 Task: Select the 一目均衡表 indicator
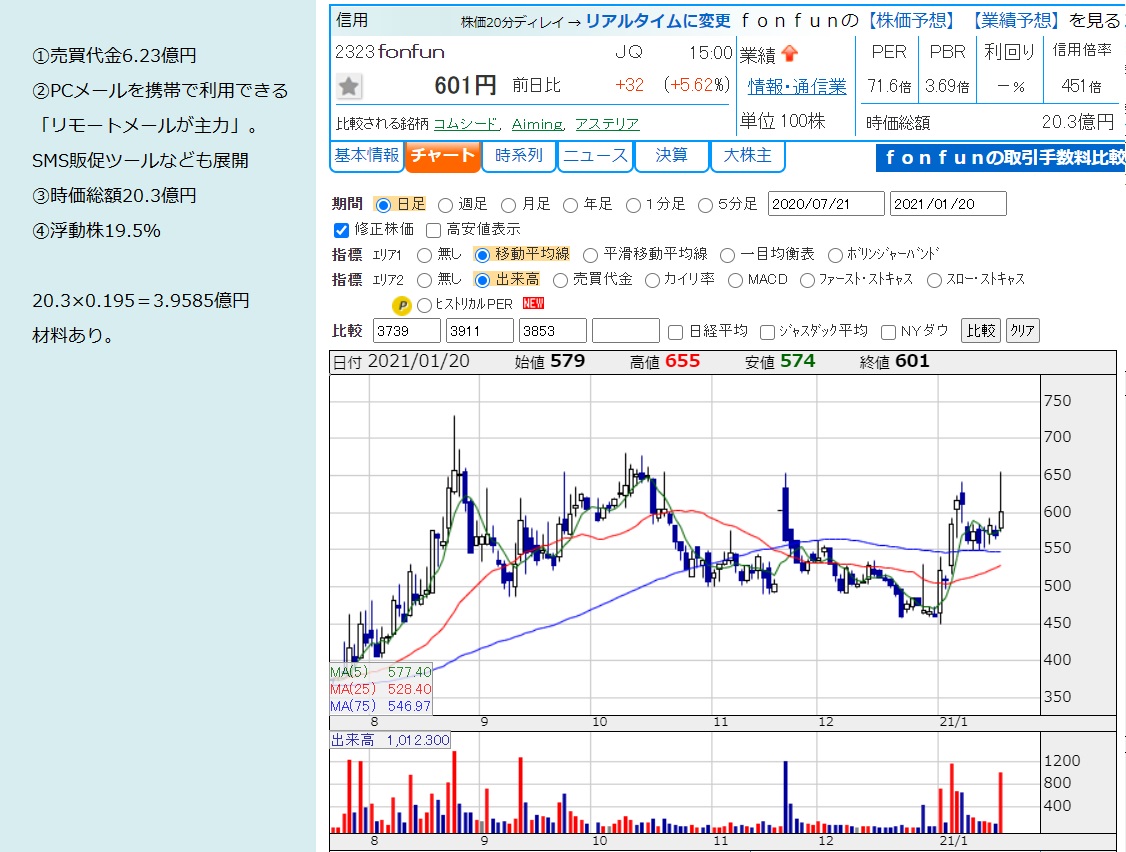click(x=727, y=255)
